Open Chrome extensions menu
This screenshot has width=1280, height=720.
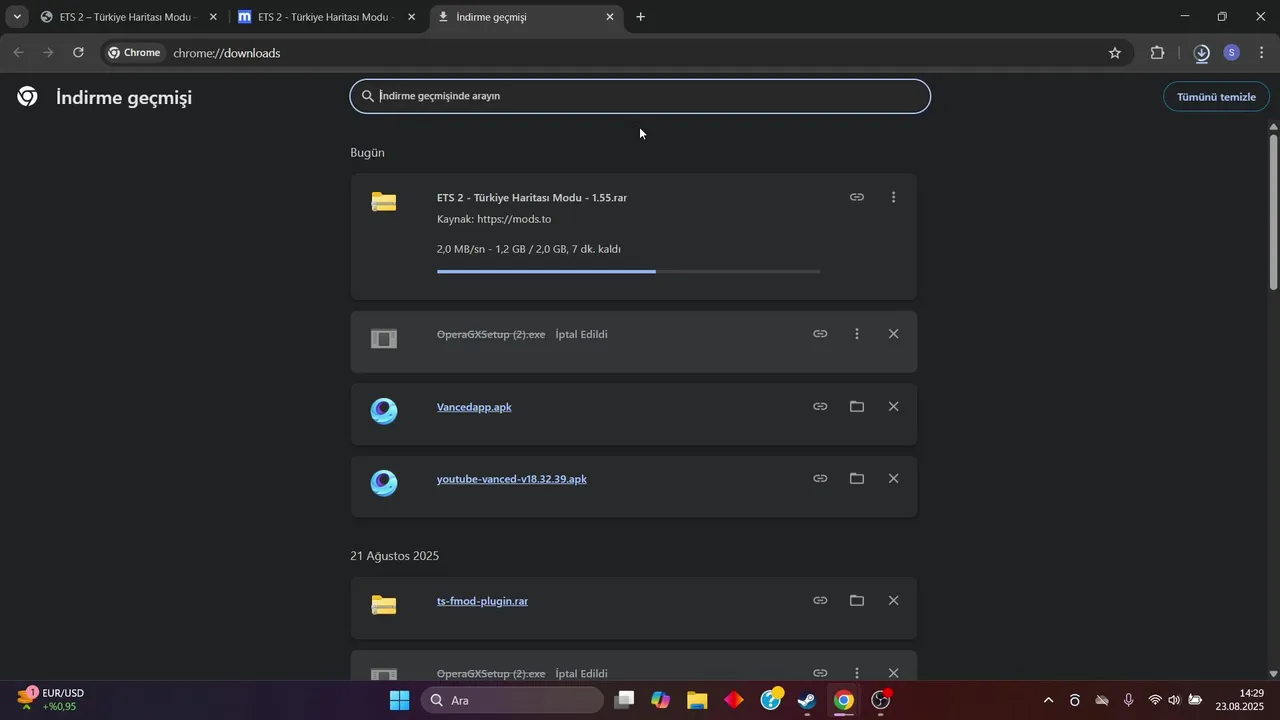tap(1157, 53)
